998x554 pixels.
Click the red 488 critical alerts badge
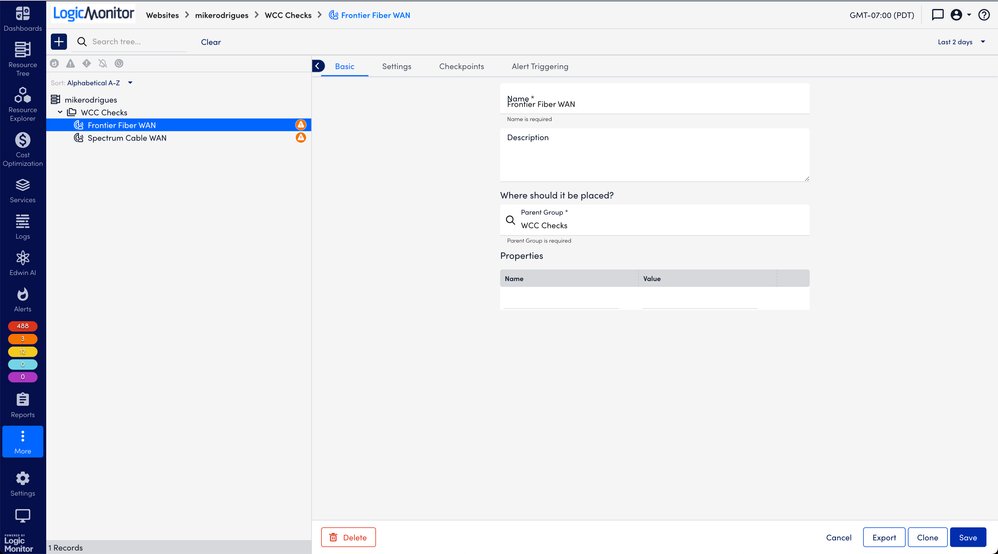[22, 326]
